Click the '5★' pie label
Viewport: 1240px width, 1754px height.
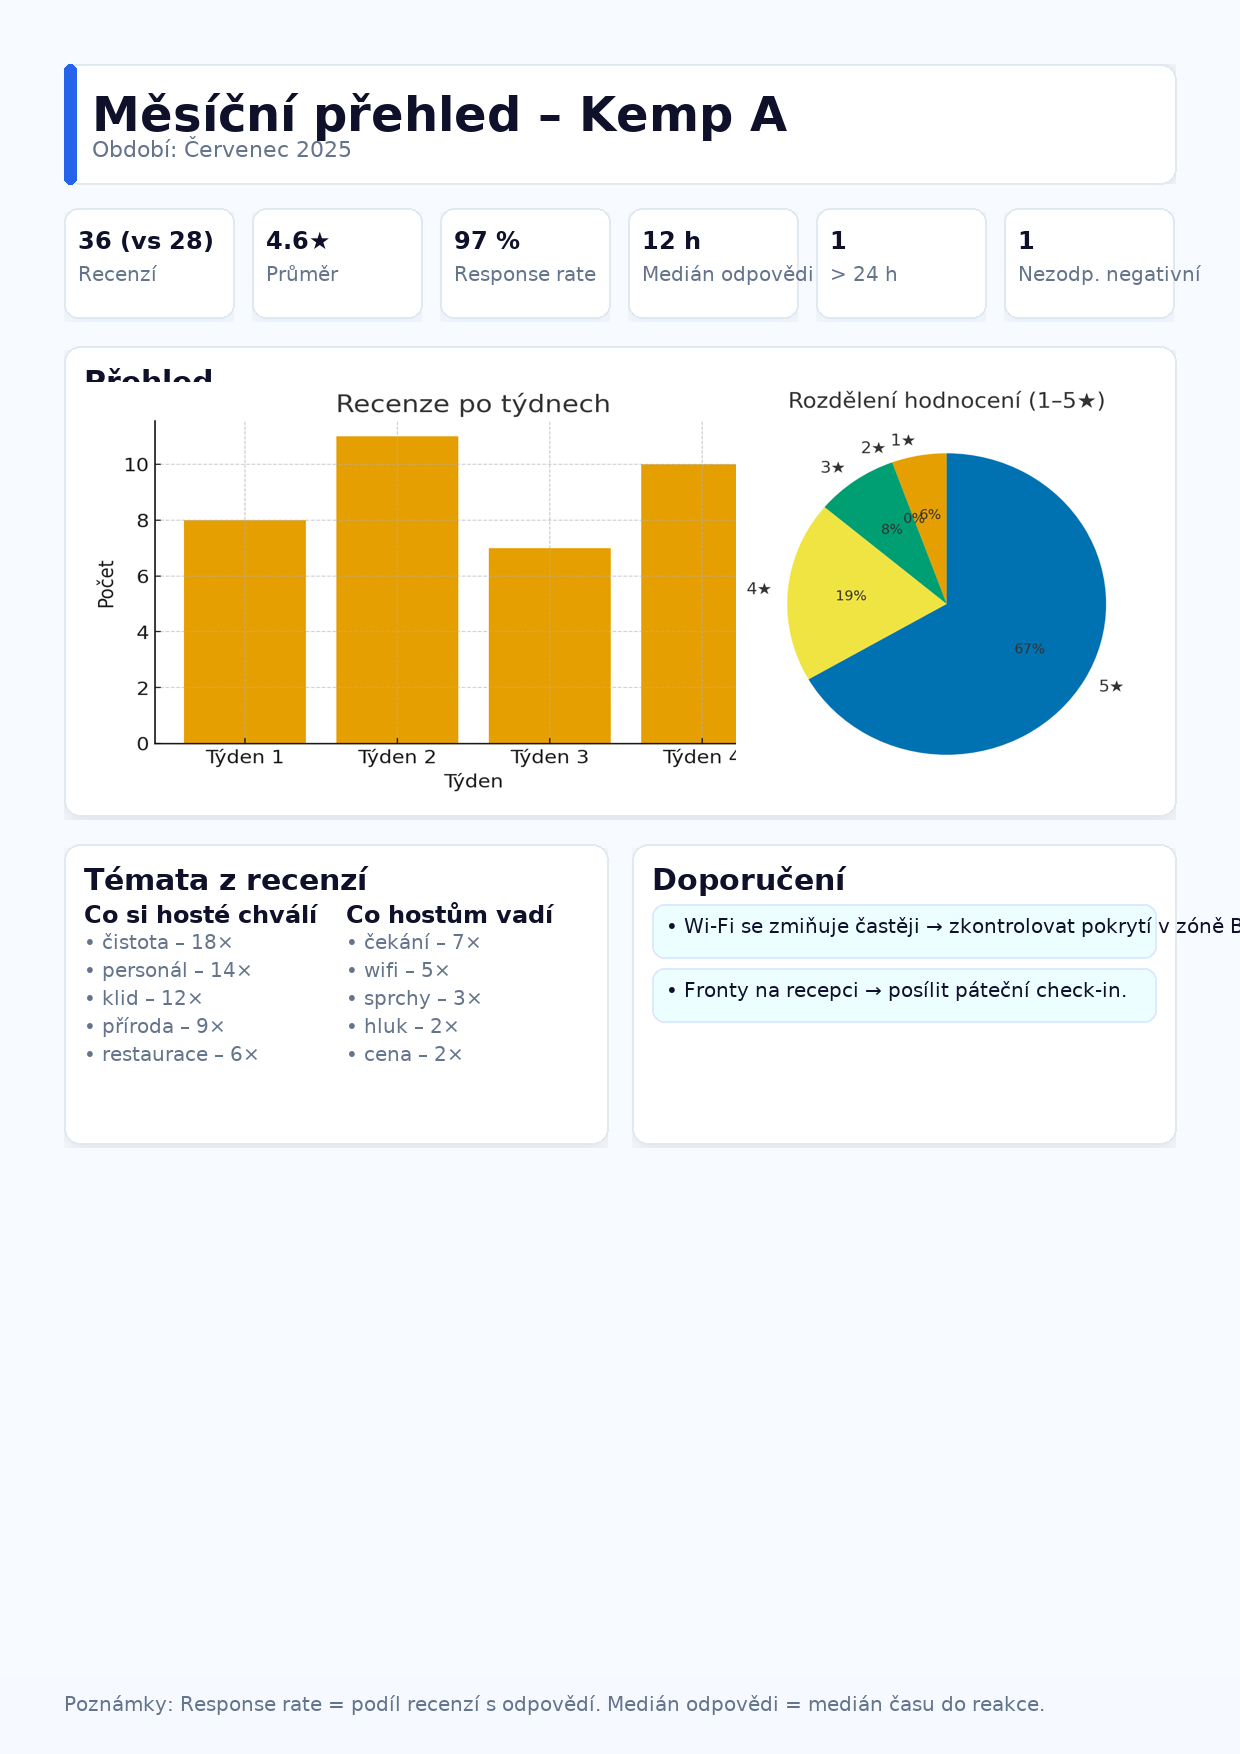[x=1111, y=686]
